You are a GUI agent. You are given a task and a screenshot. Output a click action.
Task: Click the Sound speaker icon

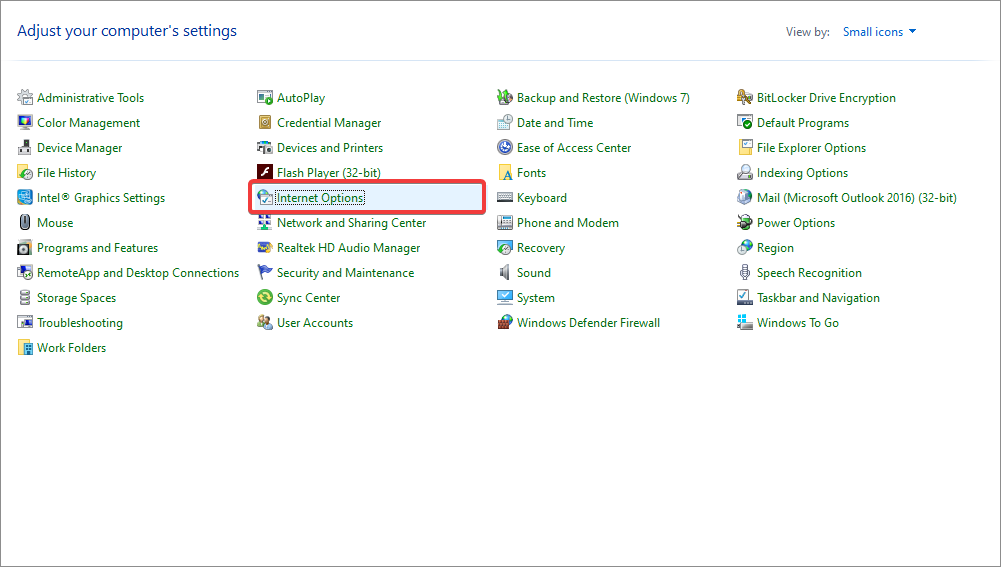pos(505,273)
